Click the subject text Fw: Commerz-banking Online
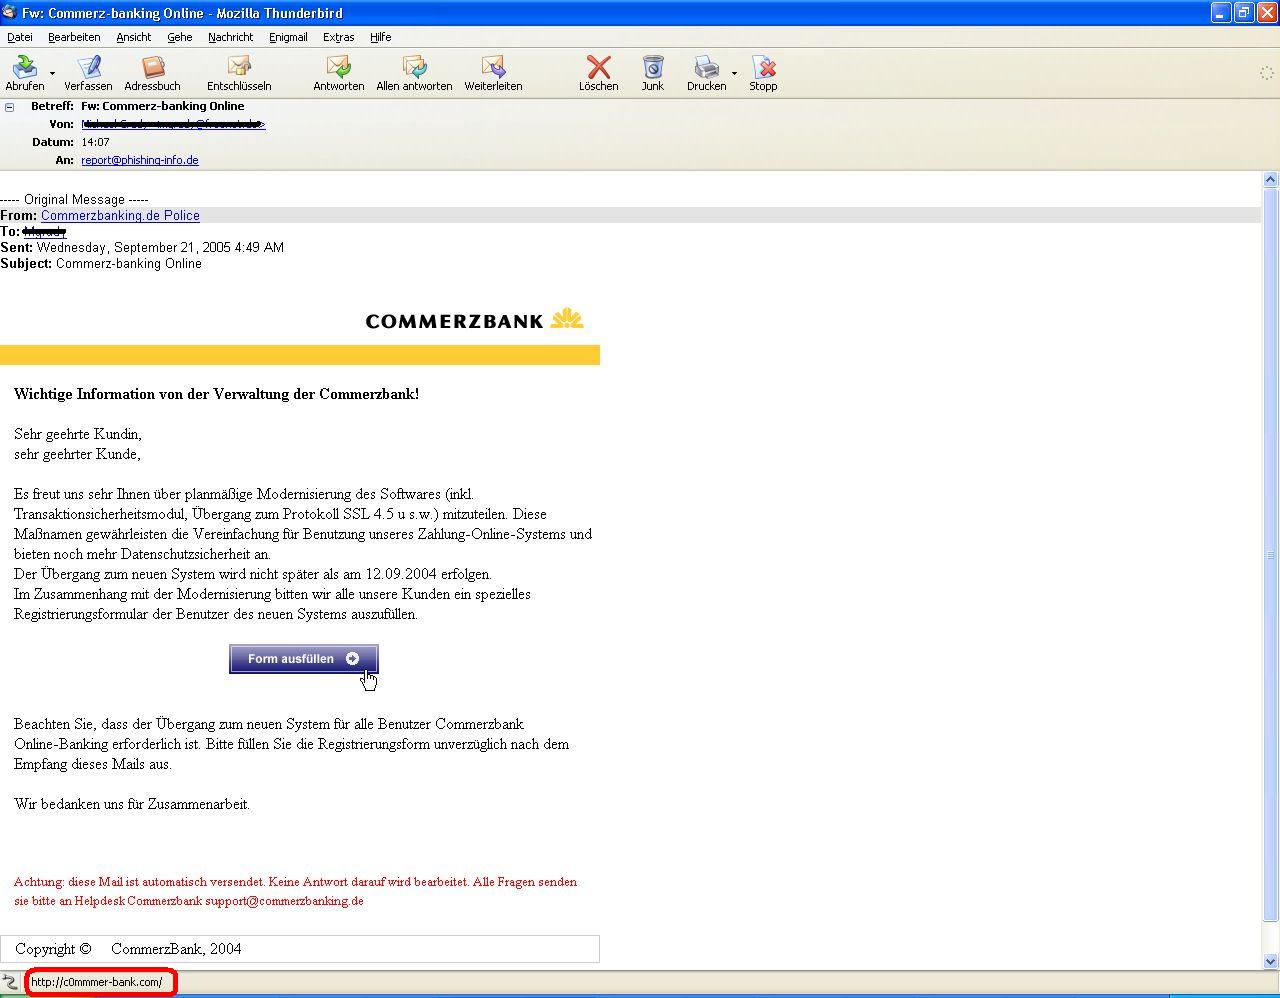Image resolution: width=1280 pixels, height=998 pixels. 162,106
